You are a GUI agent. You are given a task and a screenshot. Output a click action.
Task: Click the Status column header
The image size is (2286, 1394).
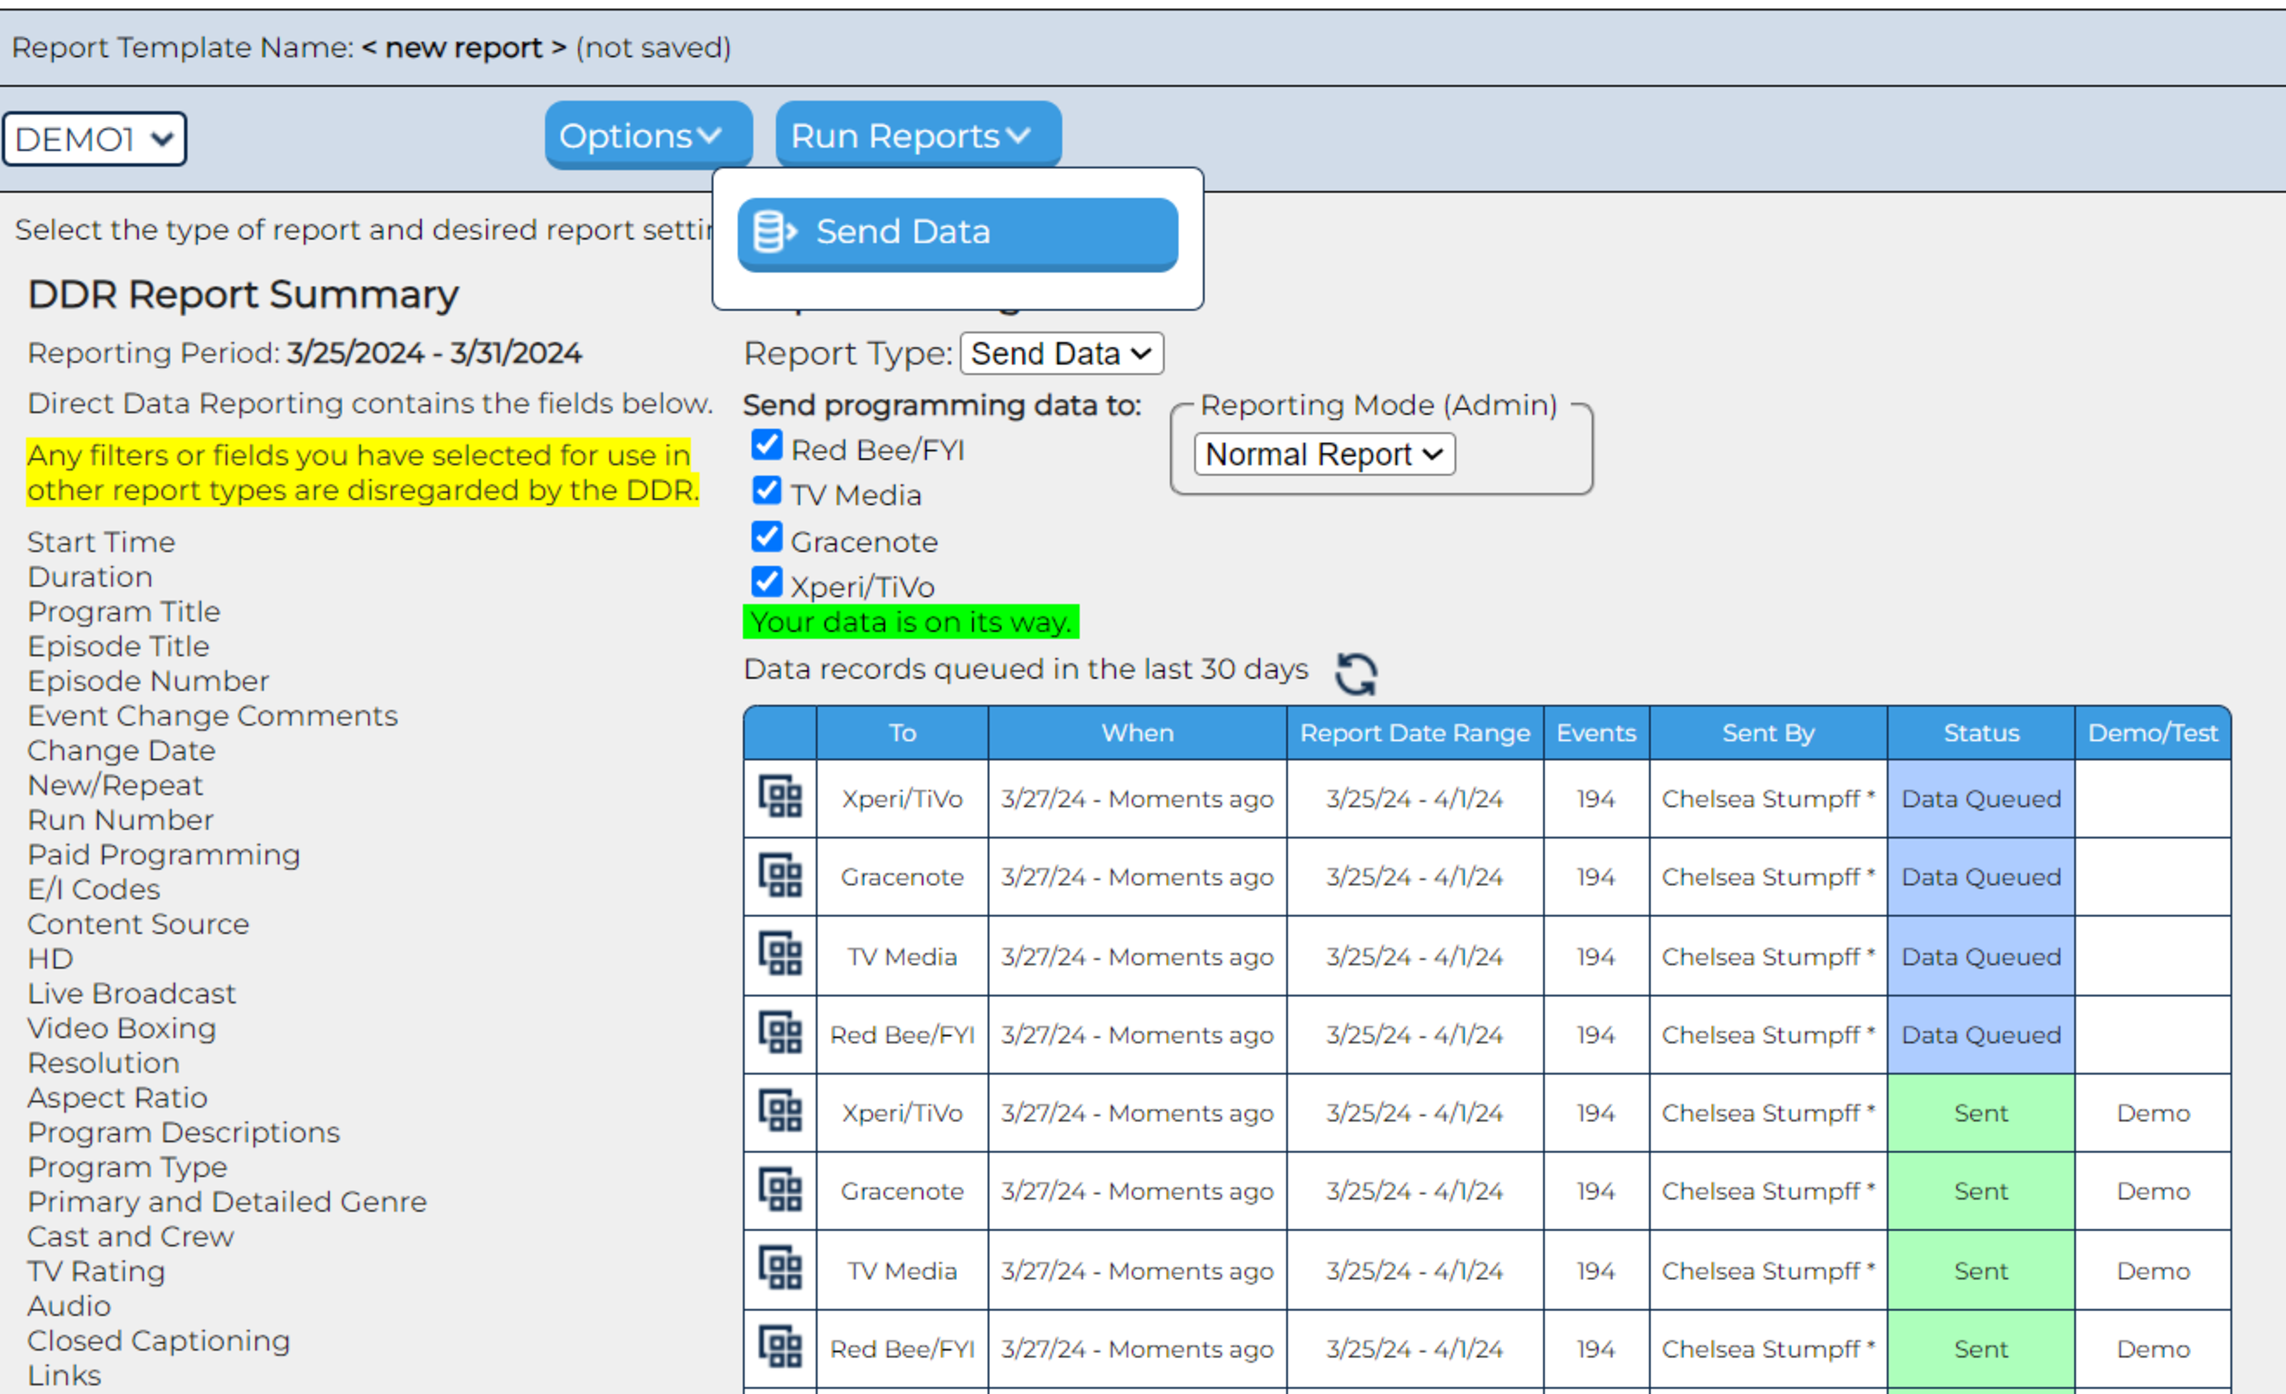click(1980, 733)
